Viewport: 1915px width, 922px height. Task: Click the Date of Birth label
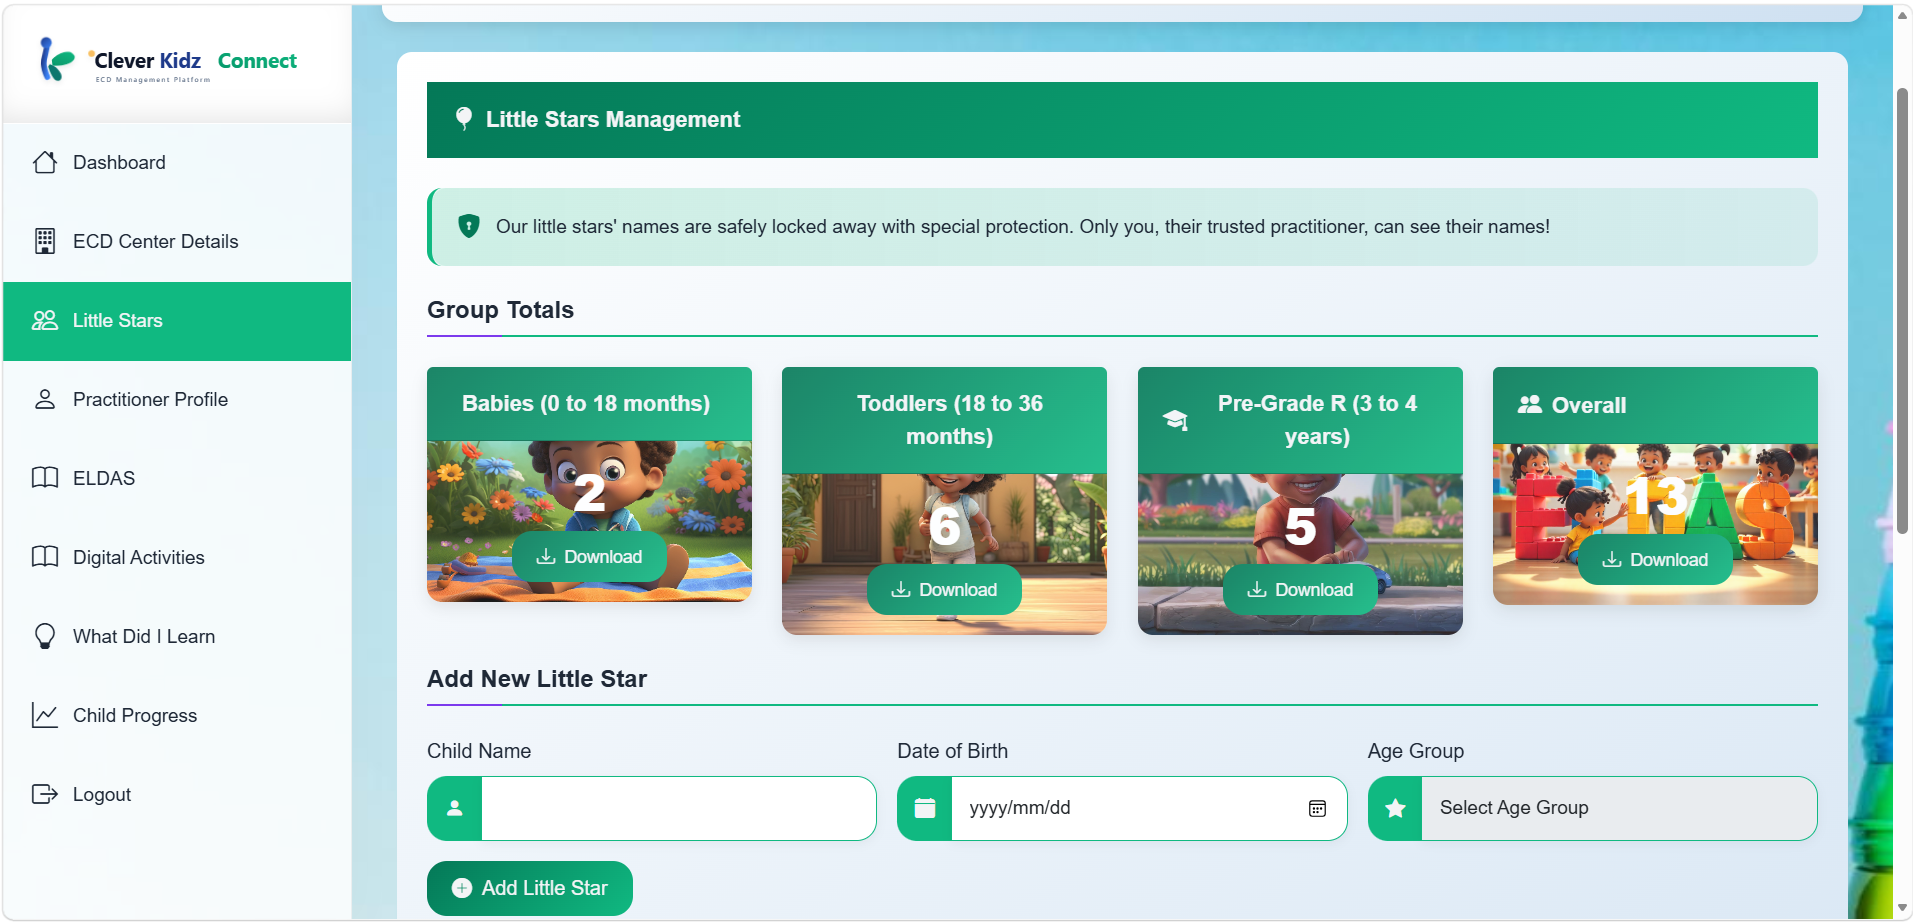coord(952,751)
